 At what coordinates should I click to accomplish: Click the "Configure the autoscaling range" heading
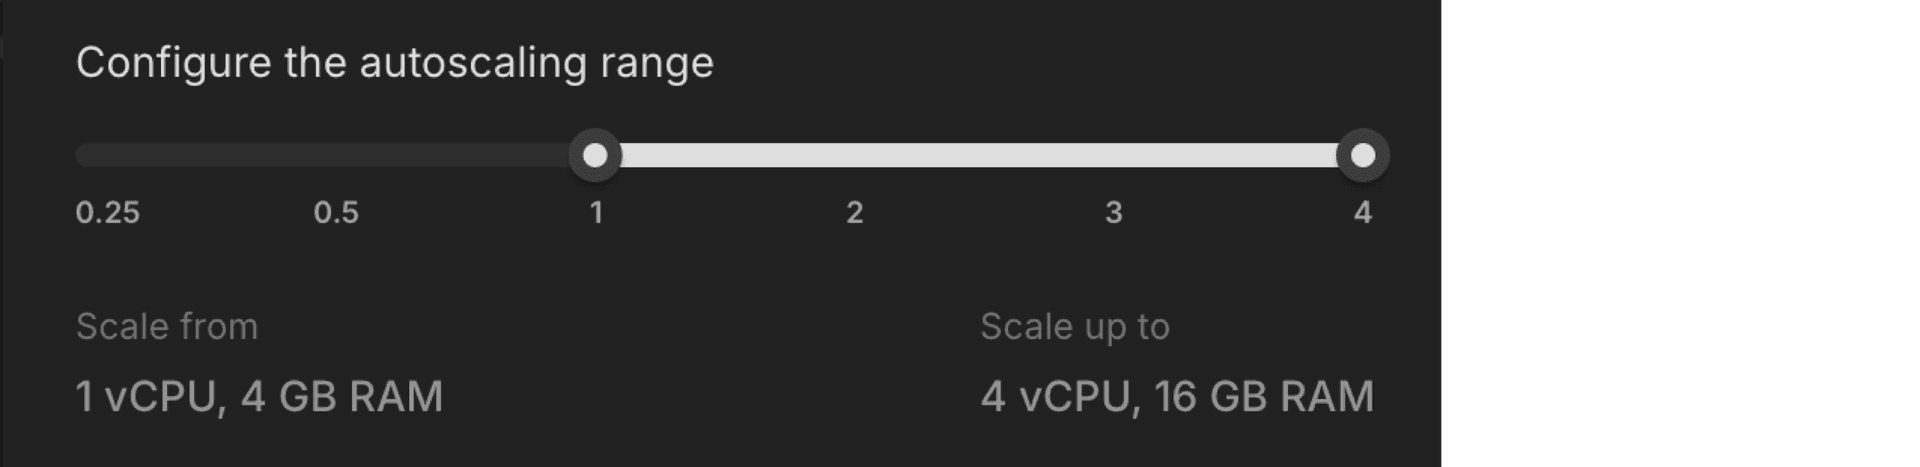coord(395,63)
